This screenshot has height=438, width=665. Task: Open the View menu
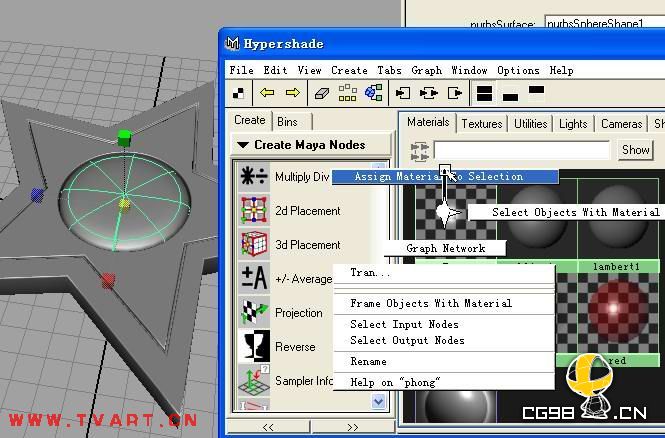(309, 70)
